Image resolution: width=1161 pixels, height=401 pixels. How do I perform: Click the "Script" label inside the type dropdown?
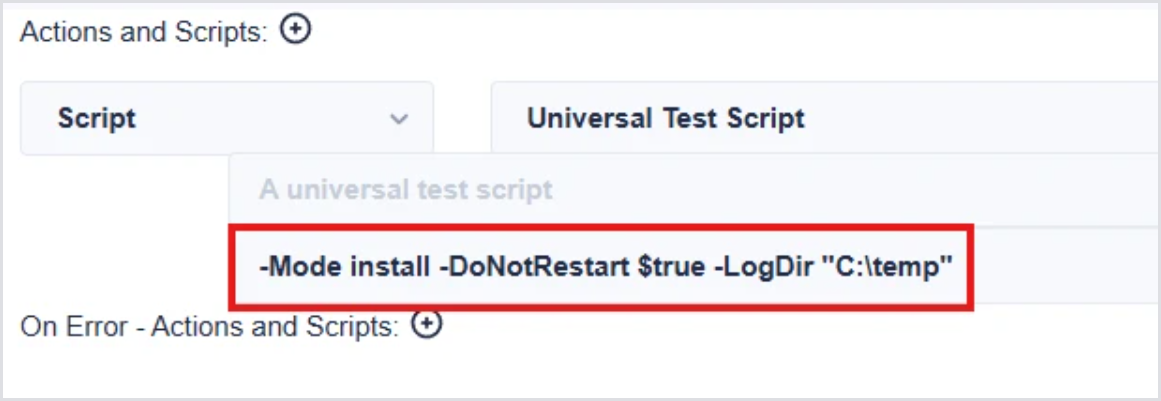pyautogui.click(x=97, y=119)
